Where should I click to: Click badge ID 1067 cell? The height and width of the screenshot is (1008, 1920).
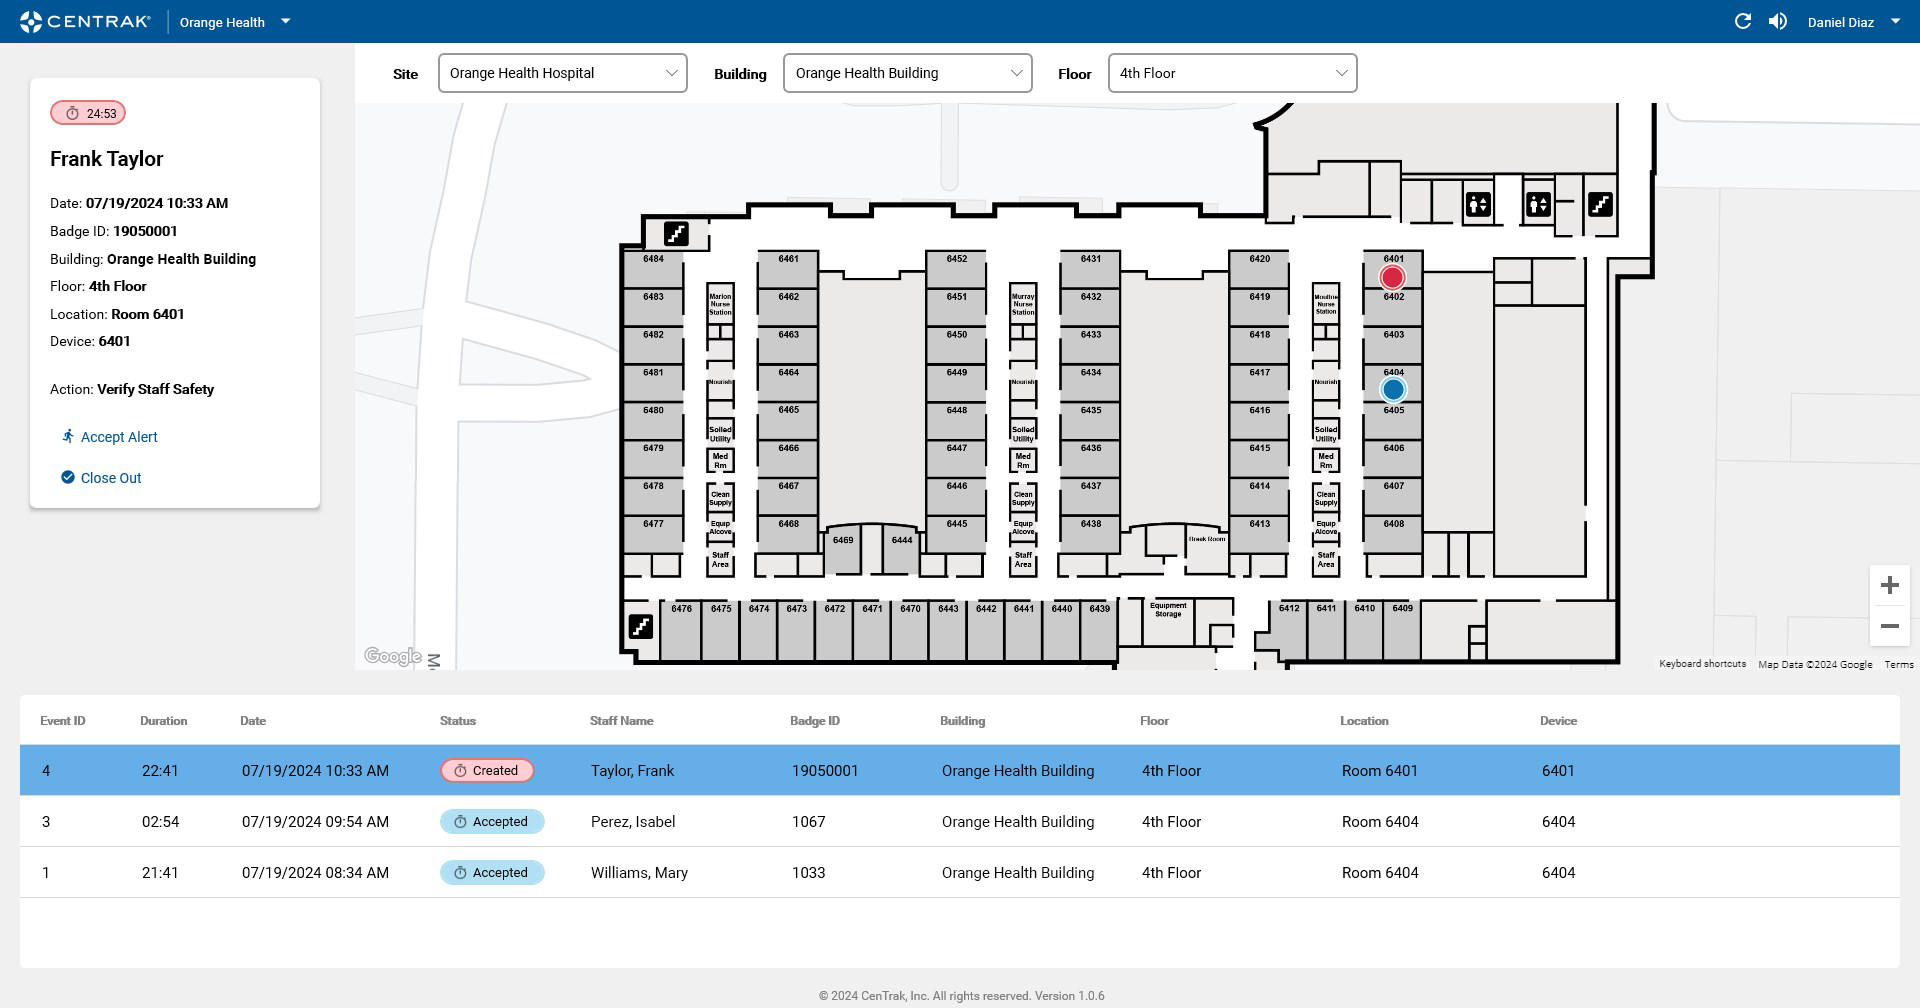(x=809, y=822)
